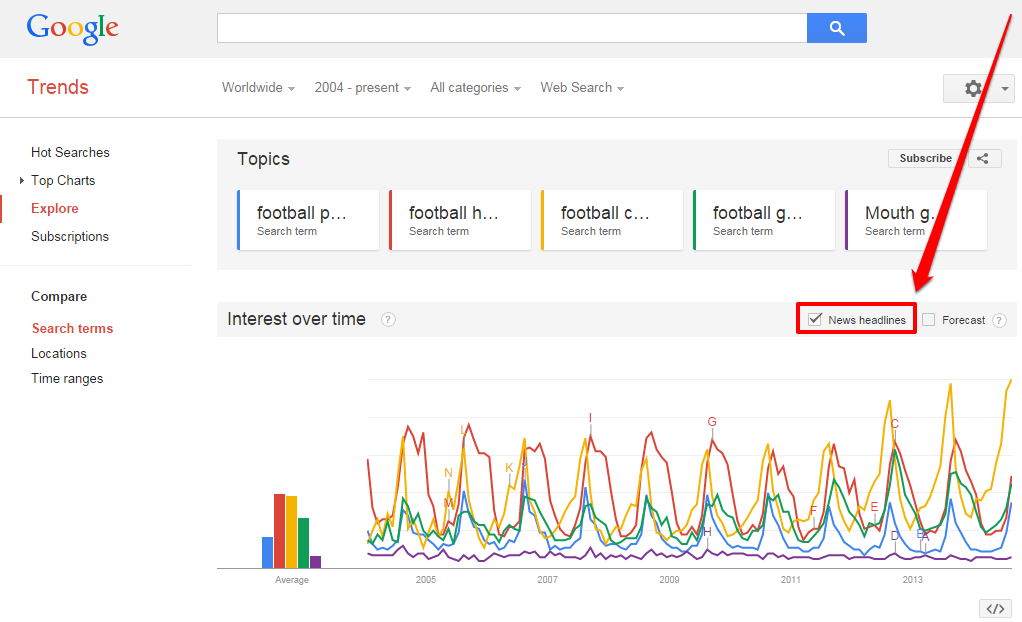
Task: Select Time ranges under Compare
Action: click(67, 379)
